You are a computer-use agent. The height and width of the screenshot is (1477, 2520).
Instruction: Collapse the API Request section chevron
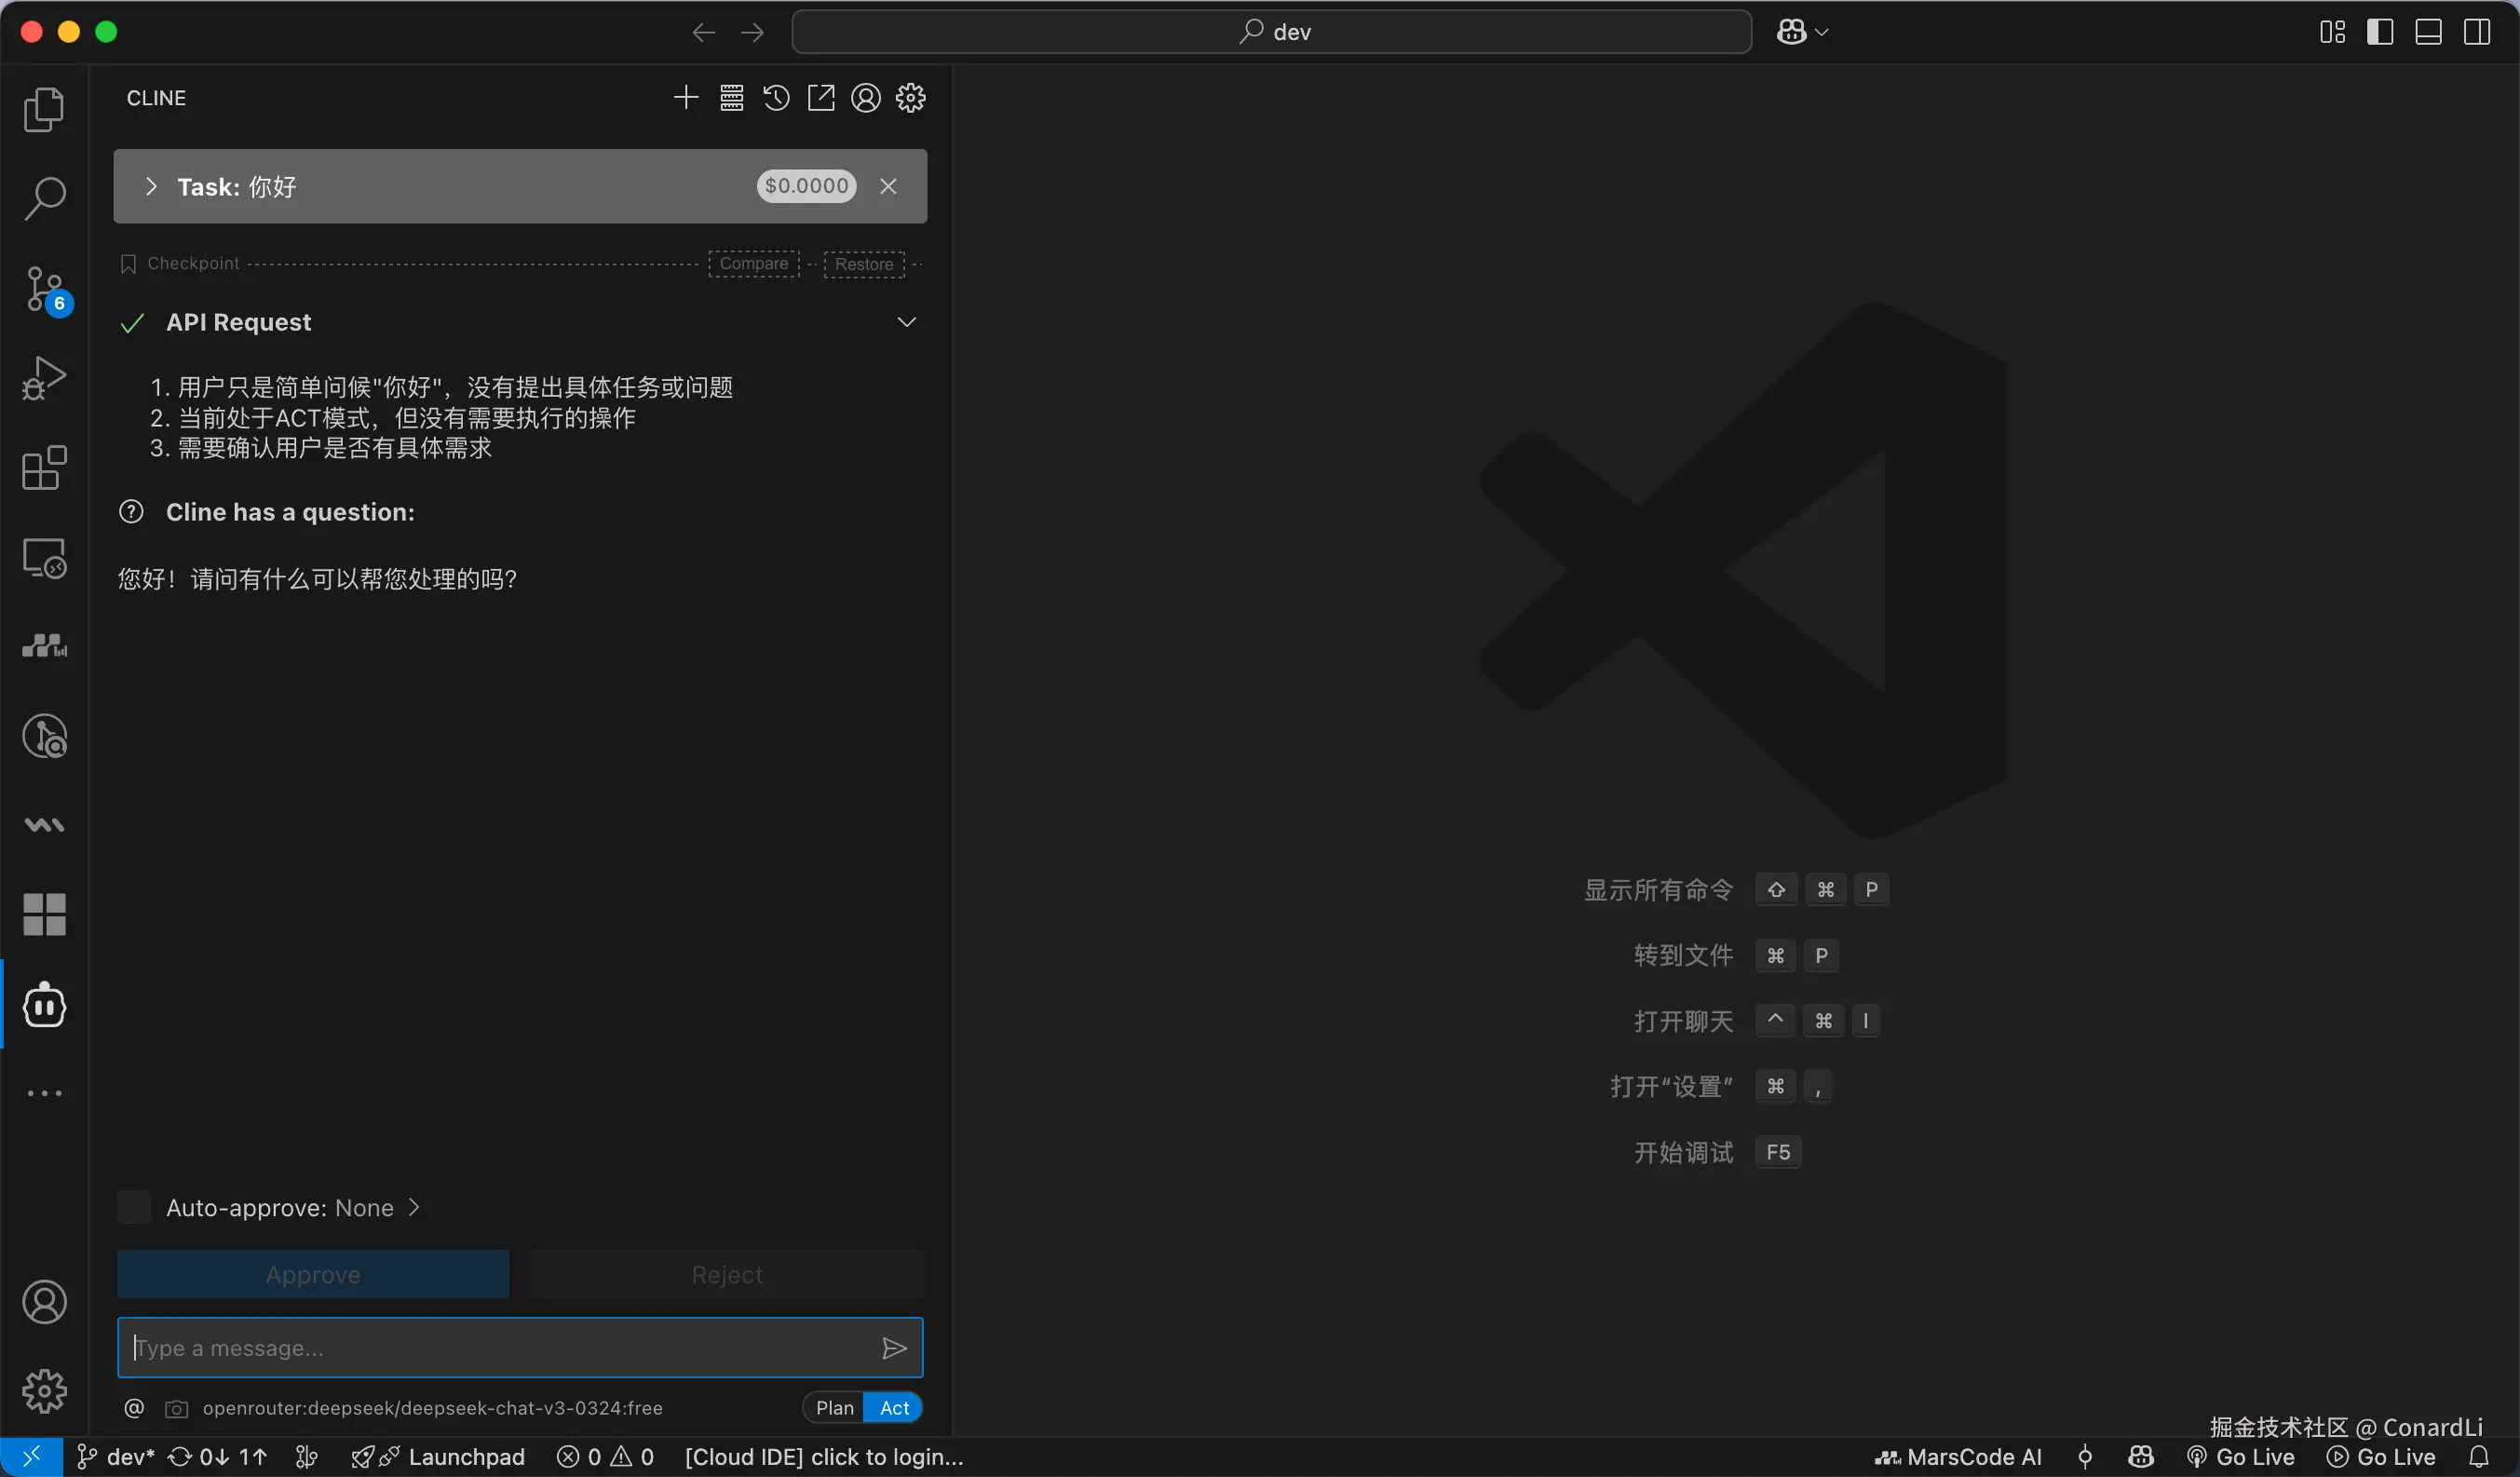click(906, 322)
